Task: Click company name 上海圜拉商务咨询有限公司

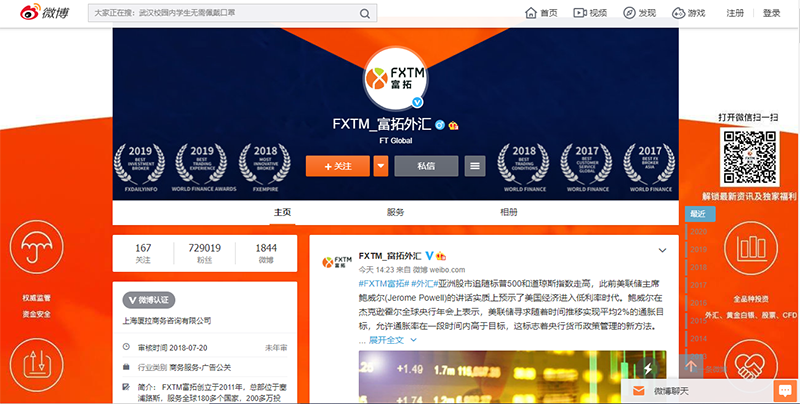Action: [x=167, y=321]
